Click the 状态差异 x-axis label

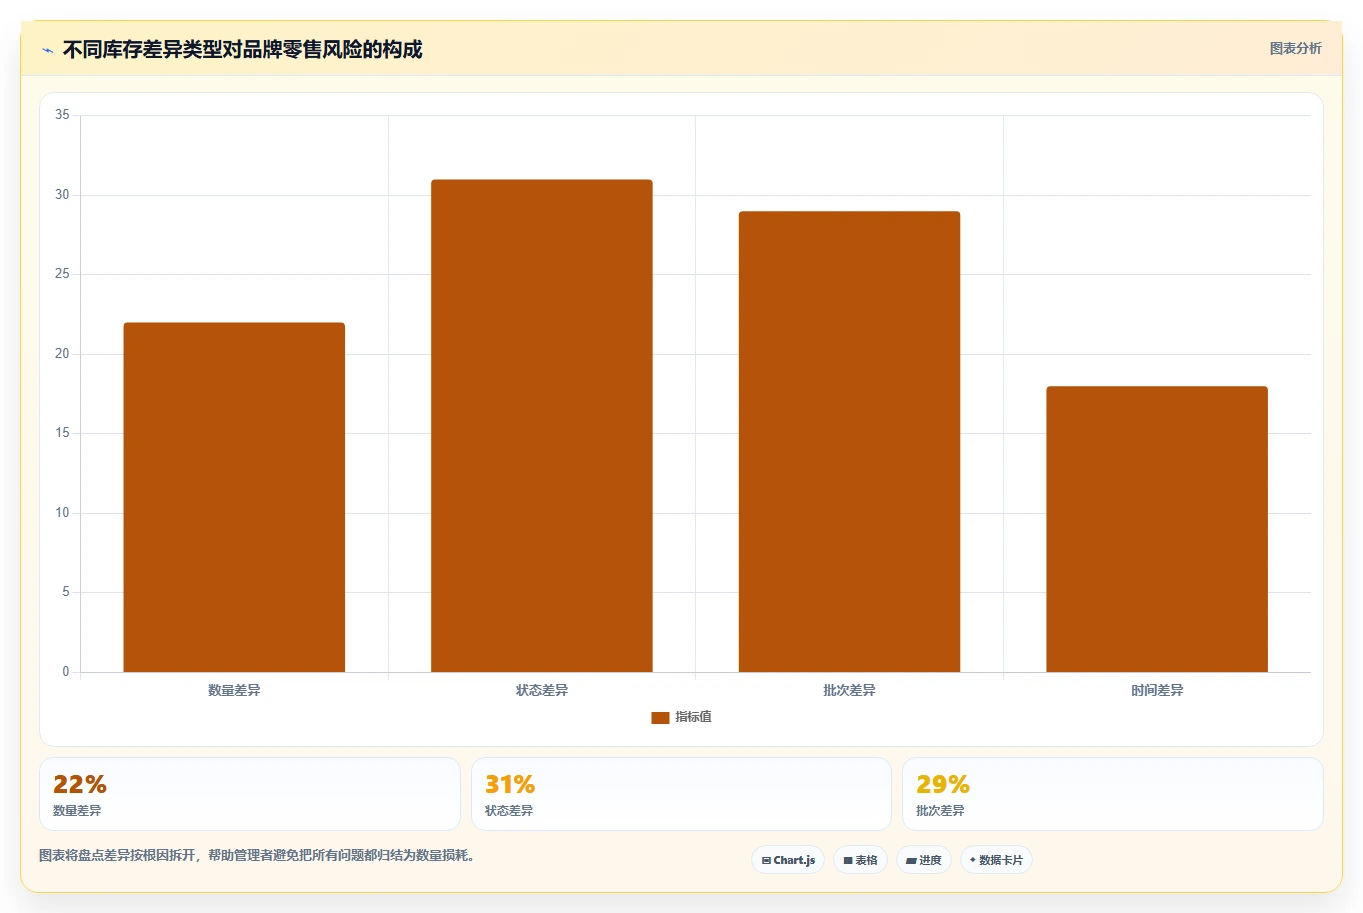click(x=542, y=690)
